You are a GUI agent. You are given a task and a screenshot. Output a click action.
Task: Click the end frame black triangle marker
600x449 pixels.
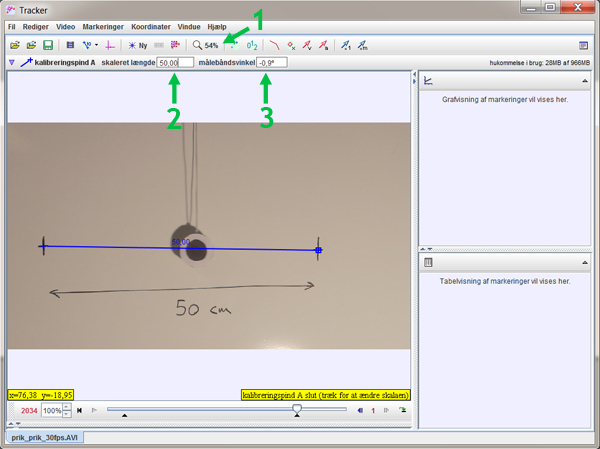[x=297, y=415]
